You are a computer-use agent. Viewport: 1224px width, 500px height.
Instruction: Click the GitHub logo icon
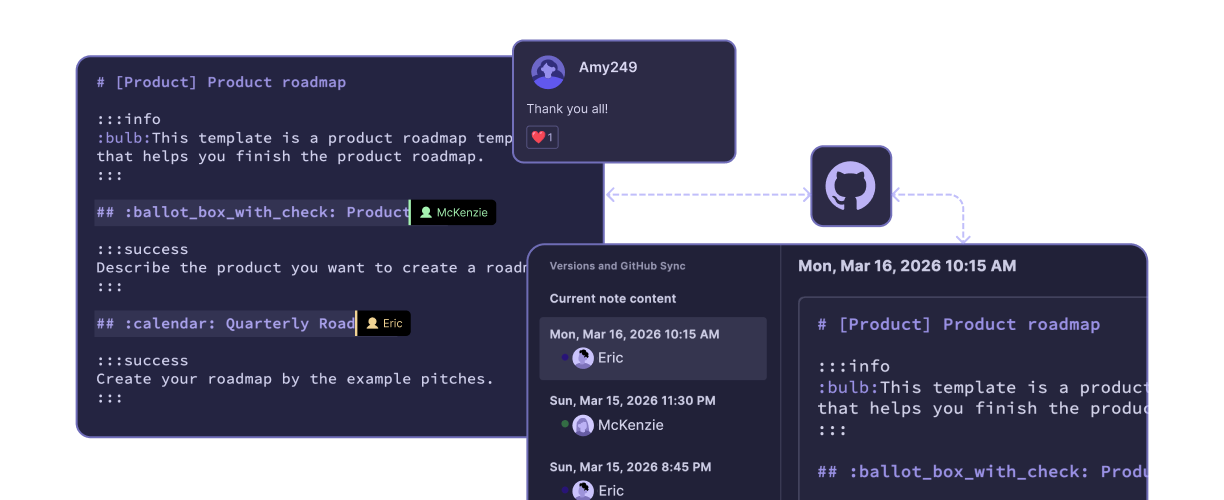pos(850,186)
